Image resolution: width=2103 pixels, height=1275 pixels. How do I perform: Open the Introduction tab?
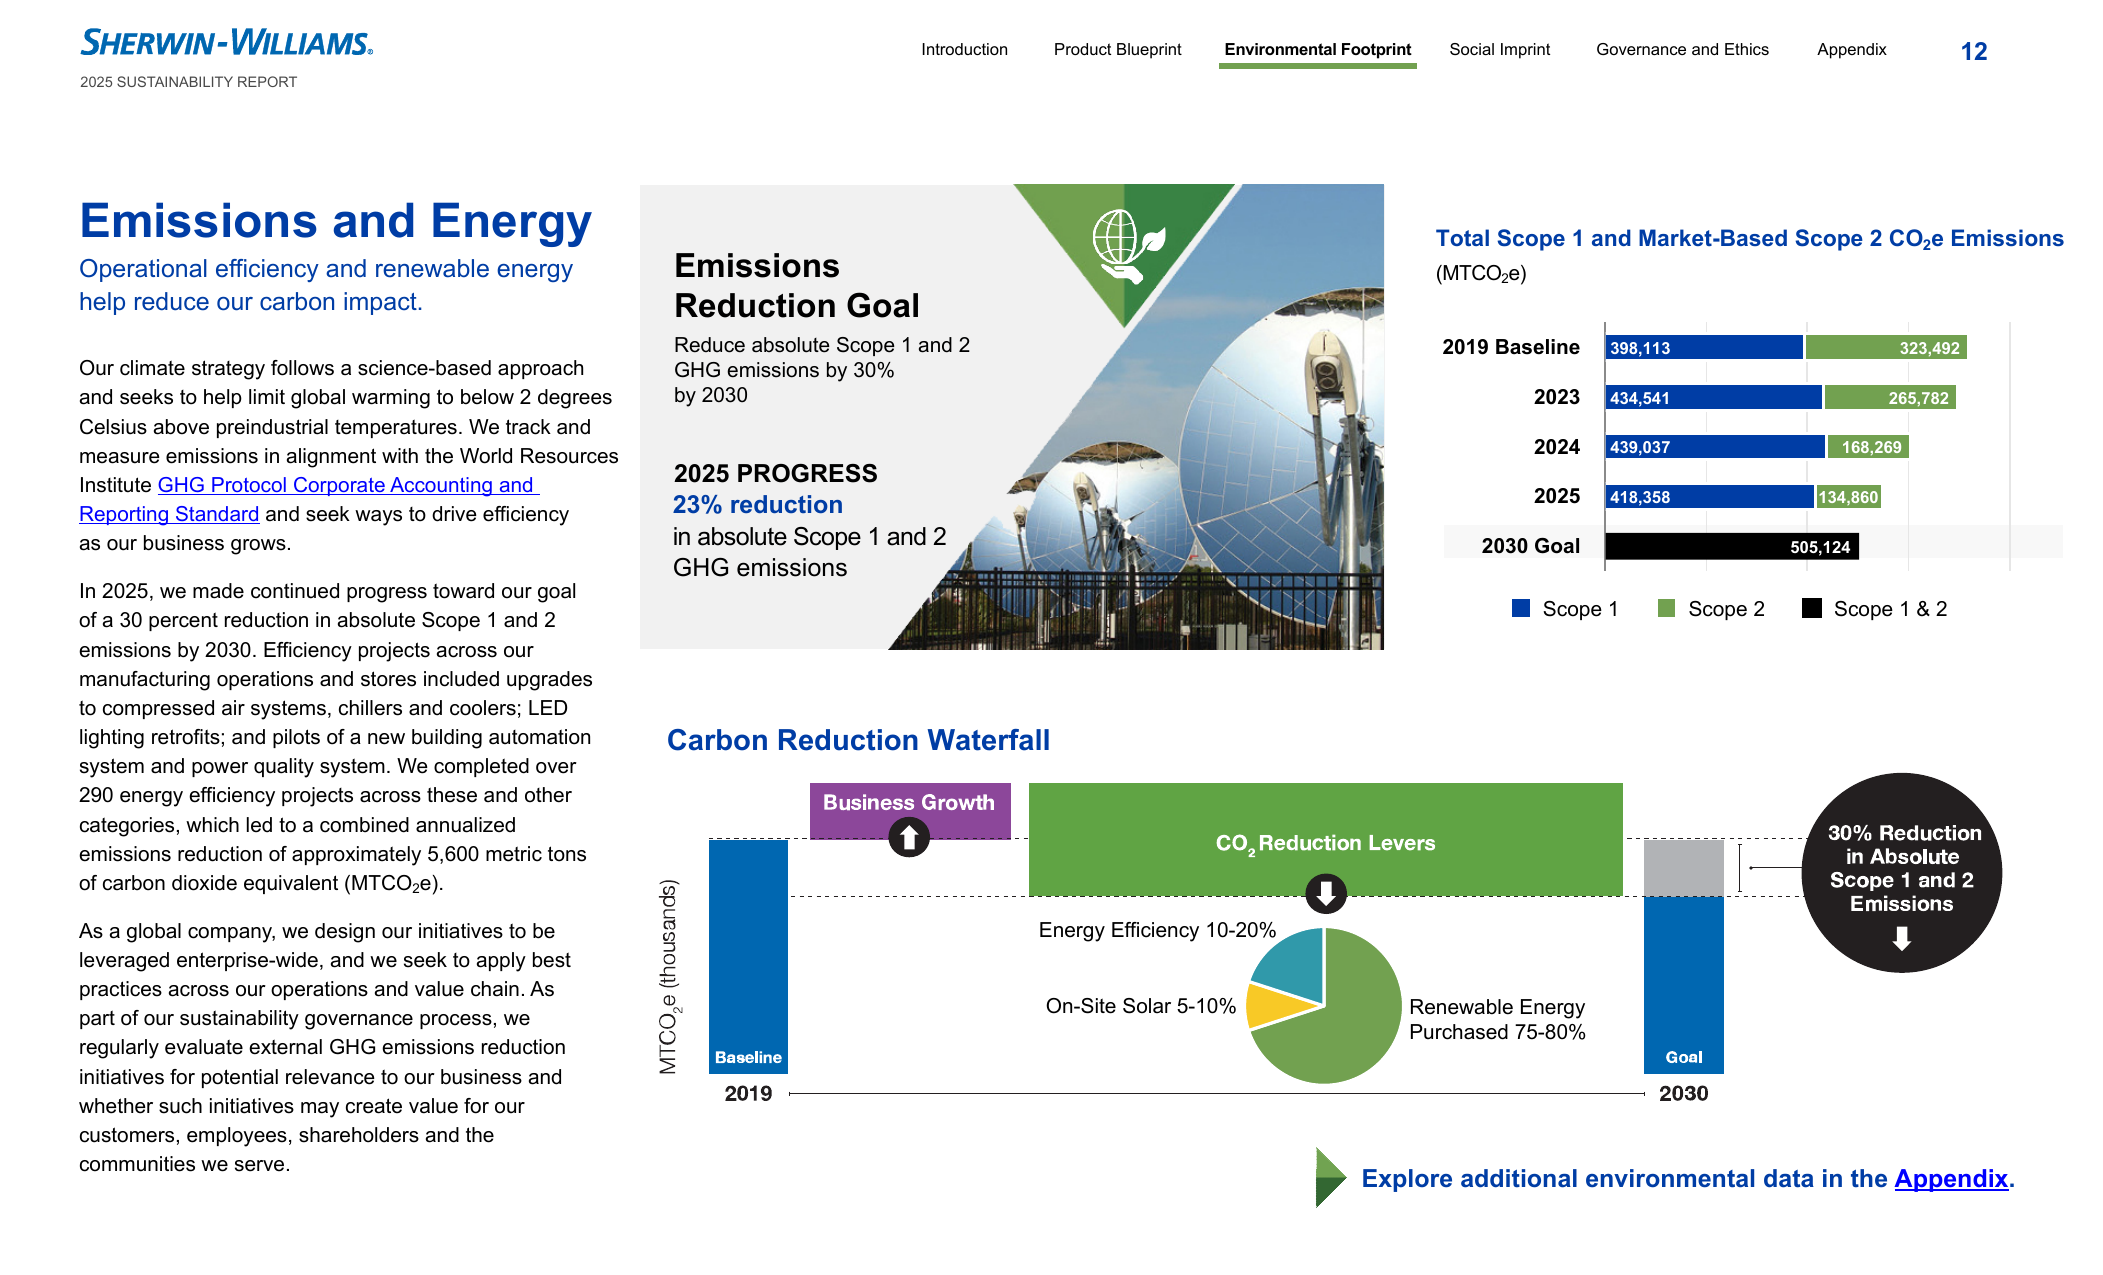(964, 49)
